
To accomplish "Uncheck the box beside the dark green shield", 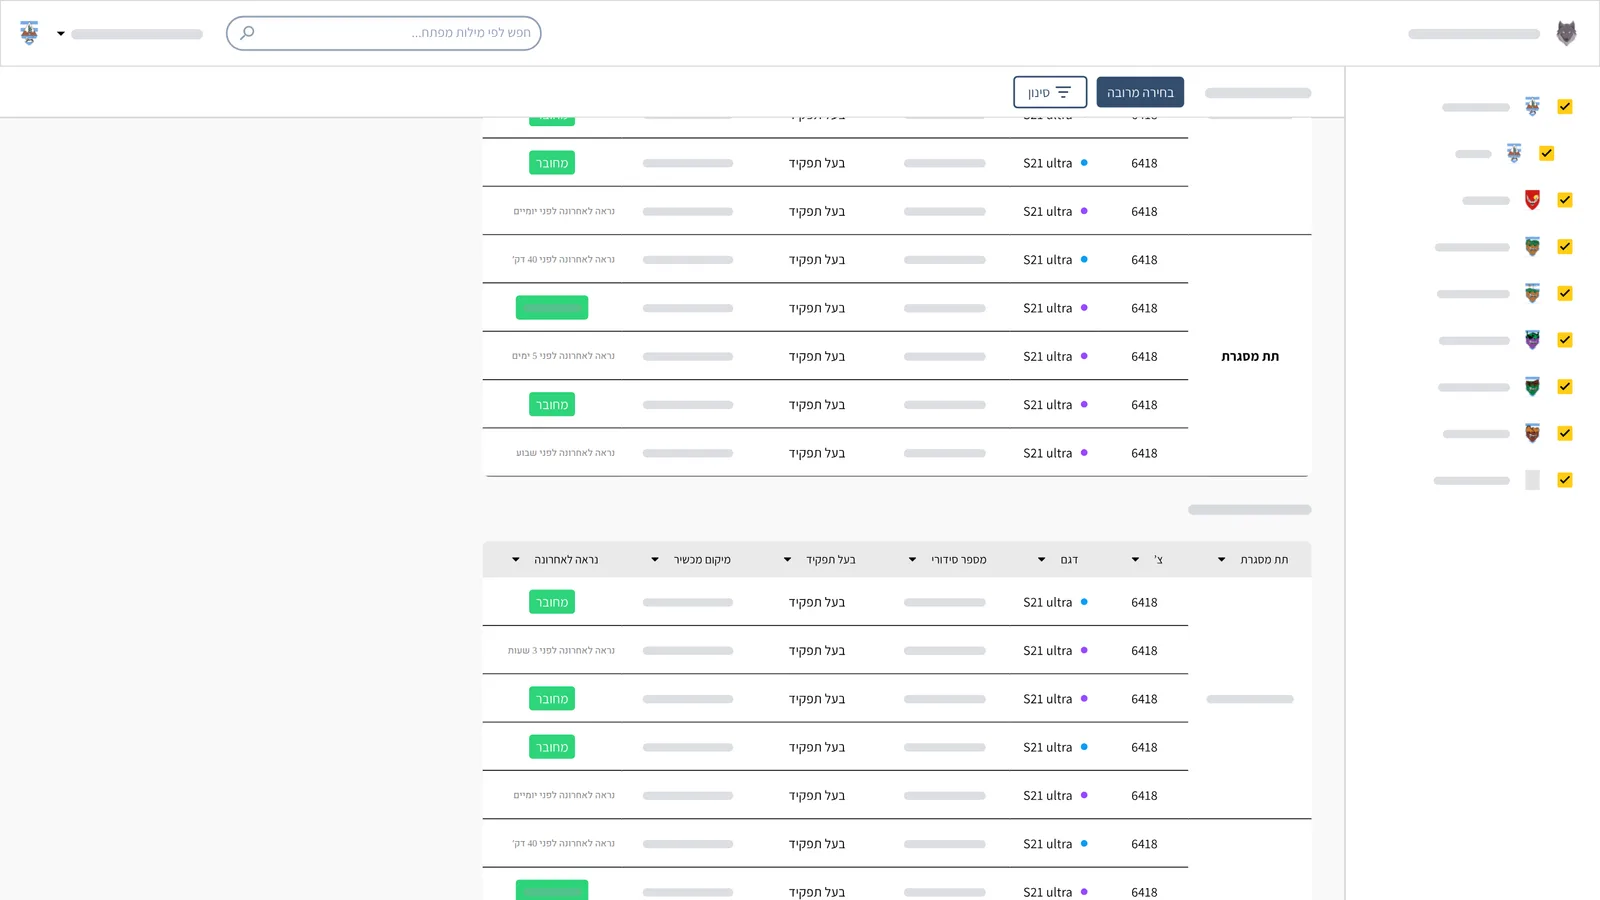I will (1565, 387).
